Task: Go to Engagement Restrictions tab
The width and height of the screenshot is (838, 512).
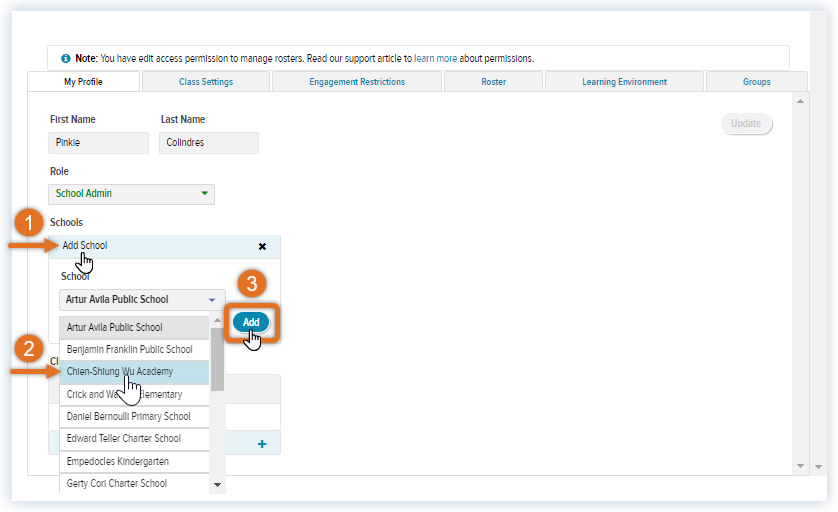Action: pyautogui.click(x=357, y=82)
